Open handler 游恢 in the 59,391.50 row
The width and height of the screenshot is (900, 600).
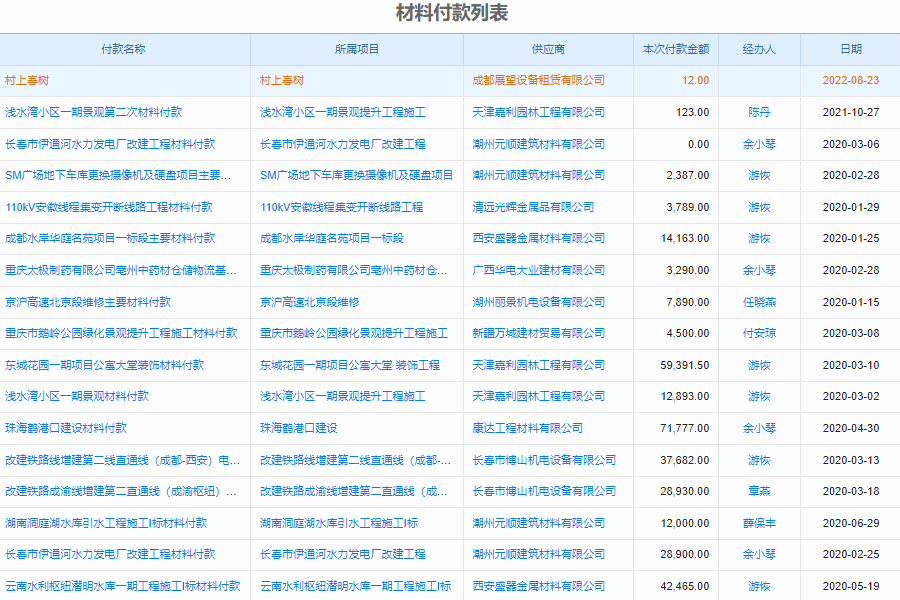[759, 365]
